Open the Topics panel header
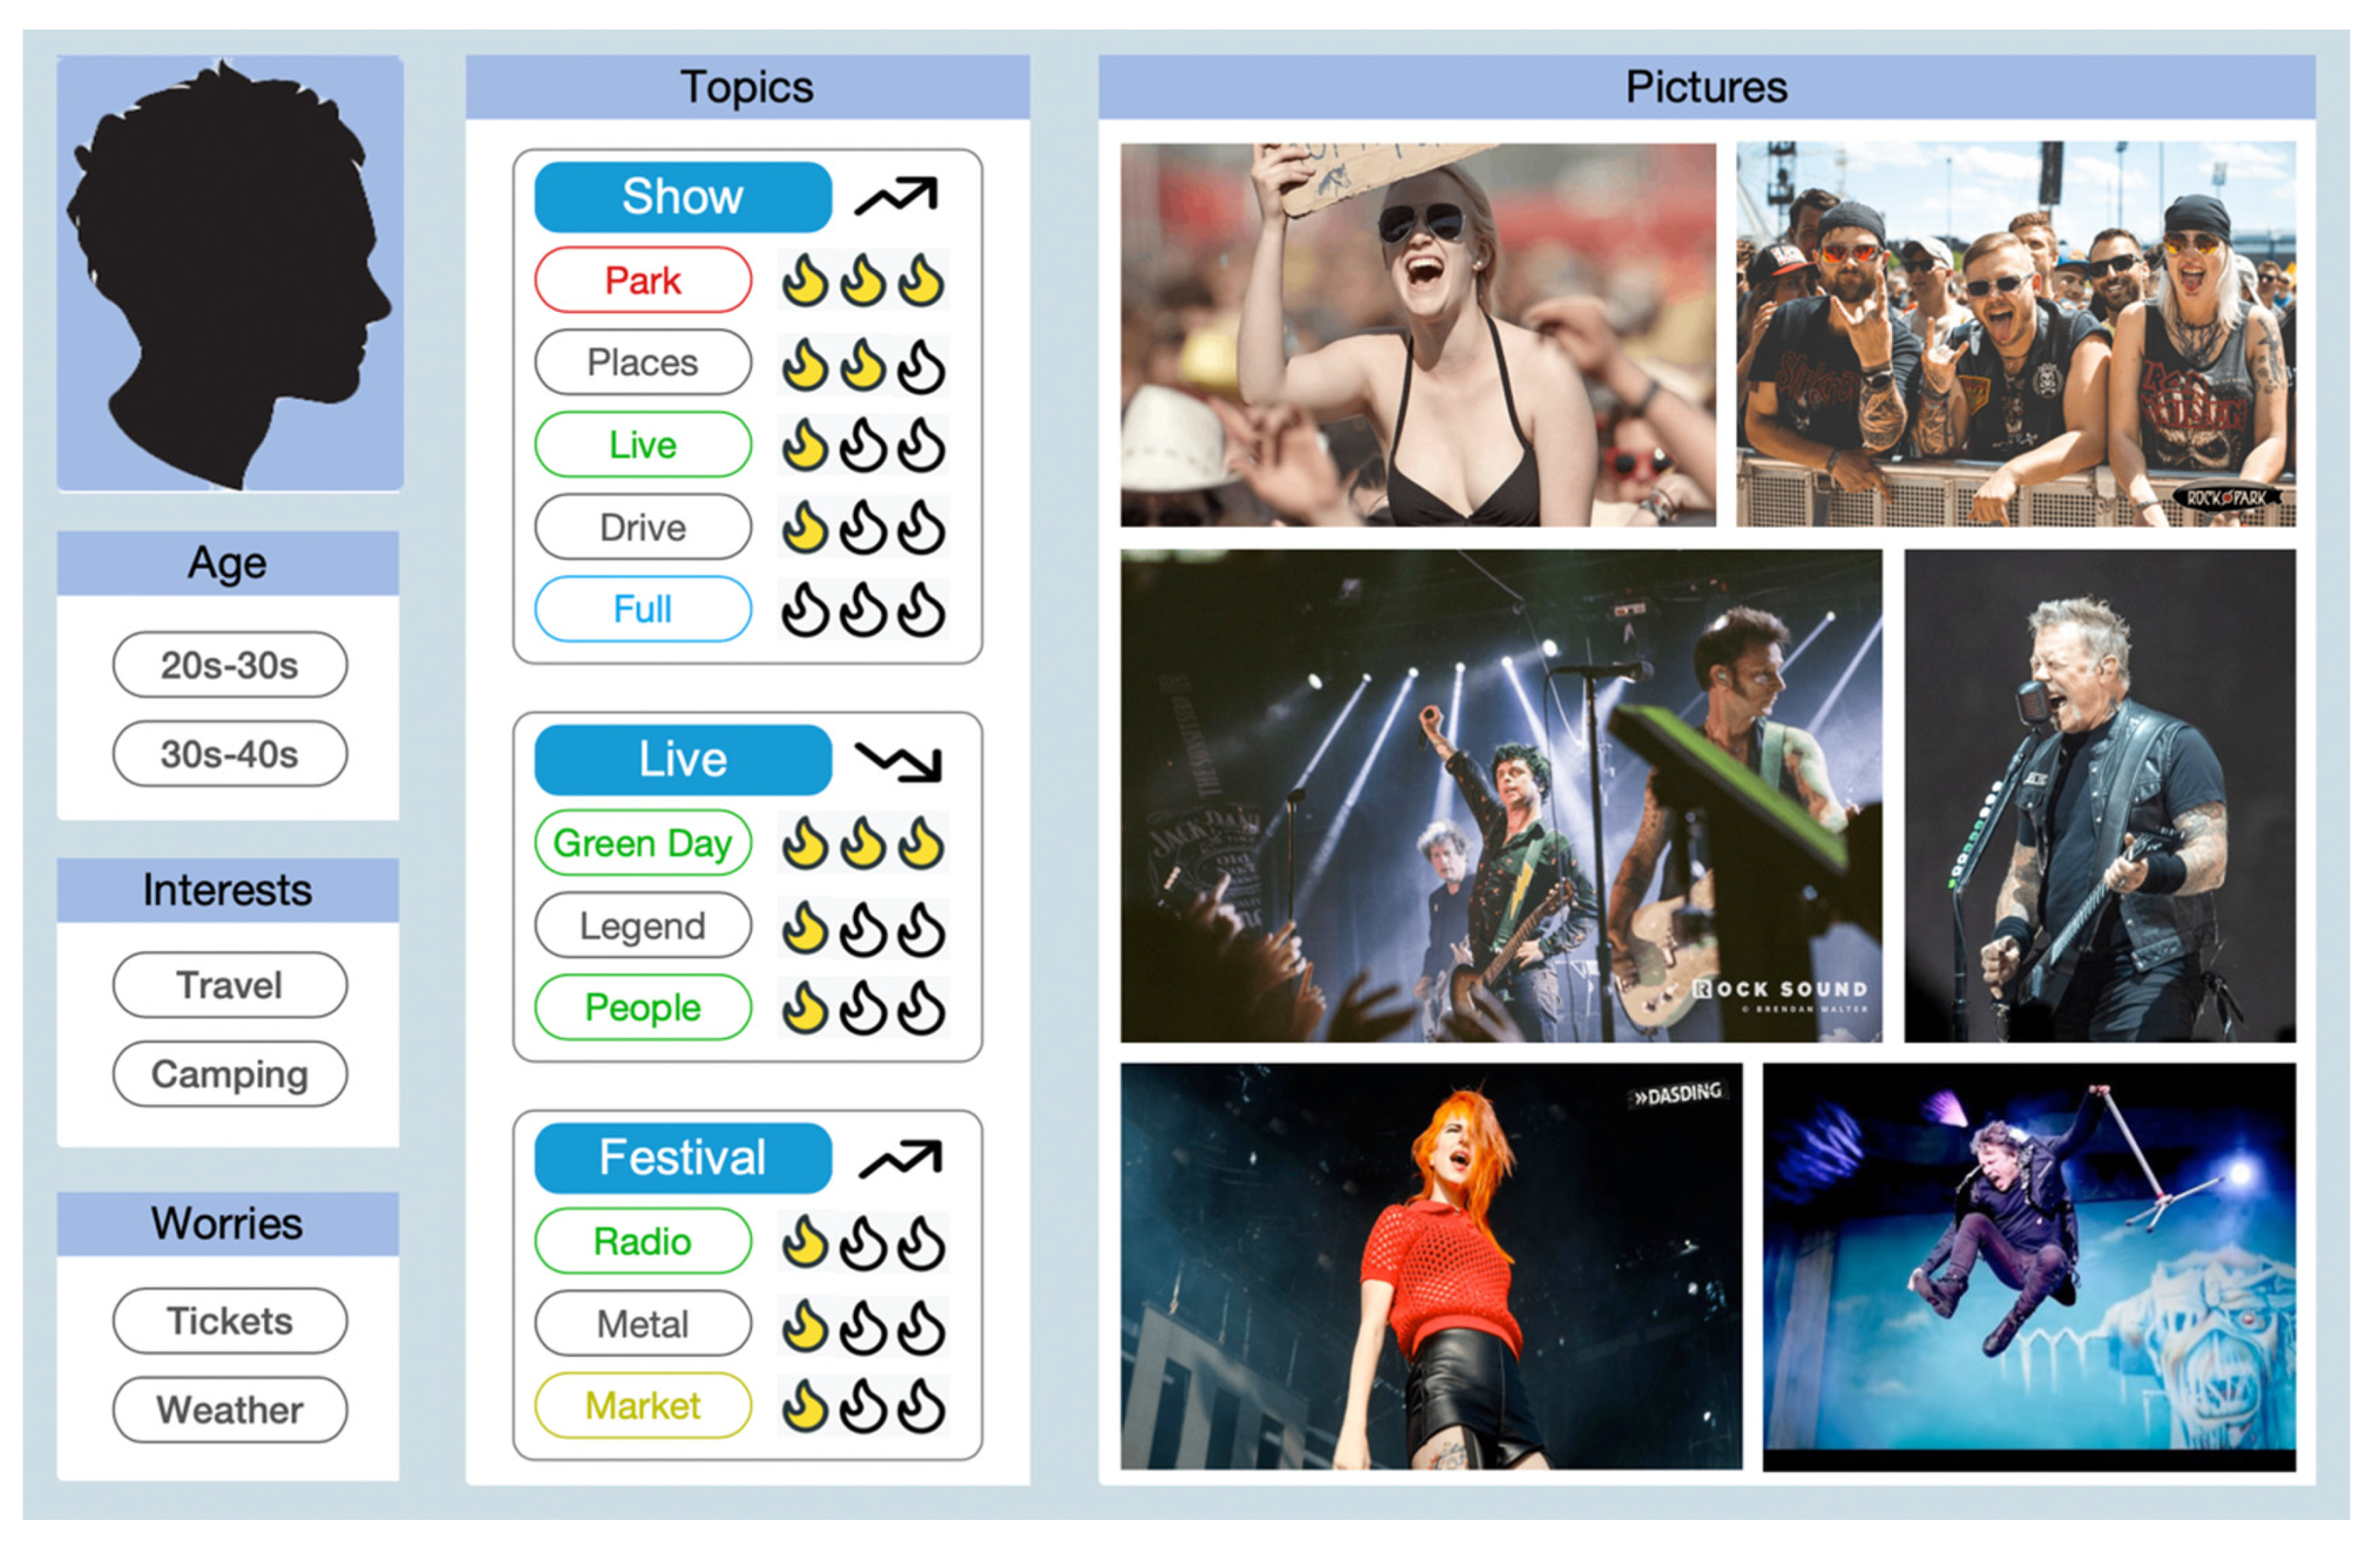Screen dimensions: 2380x1547 pos(747,87)
